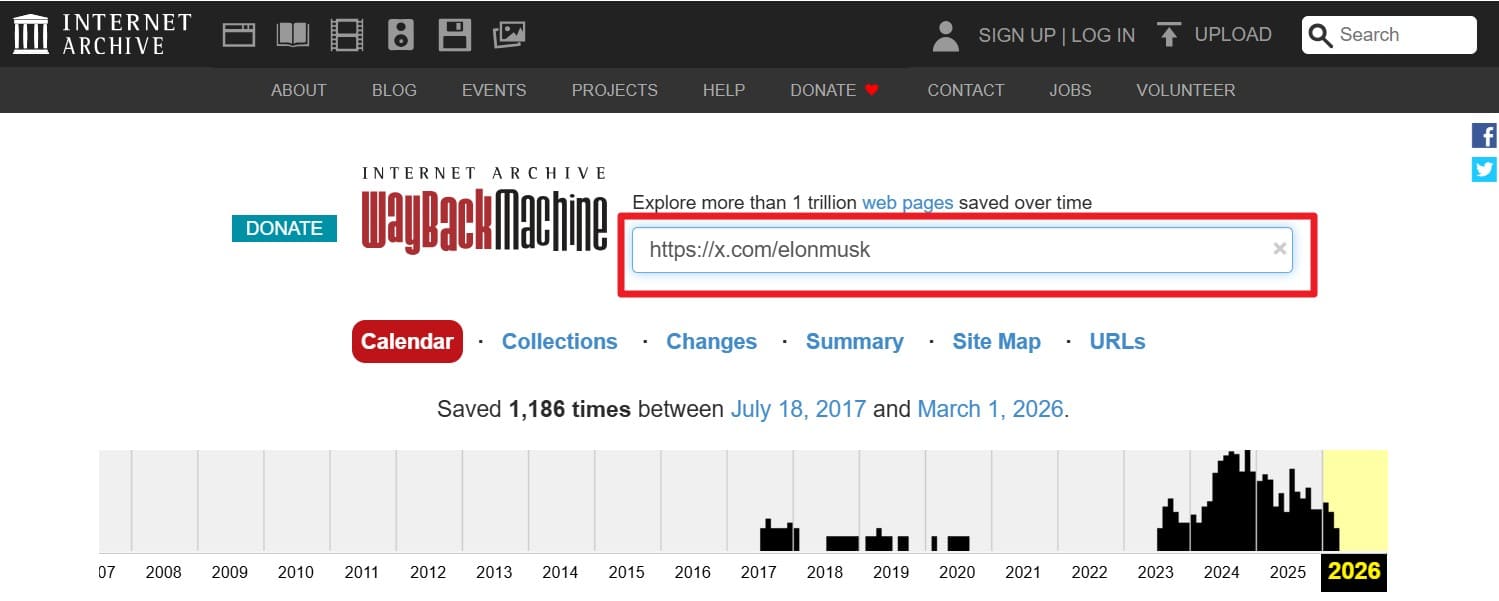Select year 2014 on the timeline
Screen dimensions: 1499x601
[560, 572]
